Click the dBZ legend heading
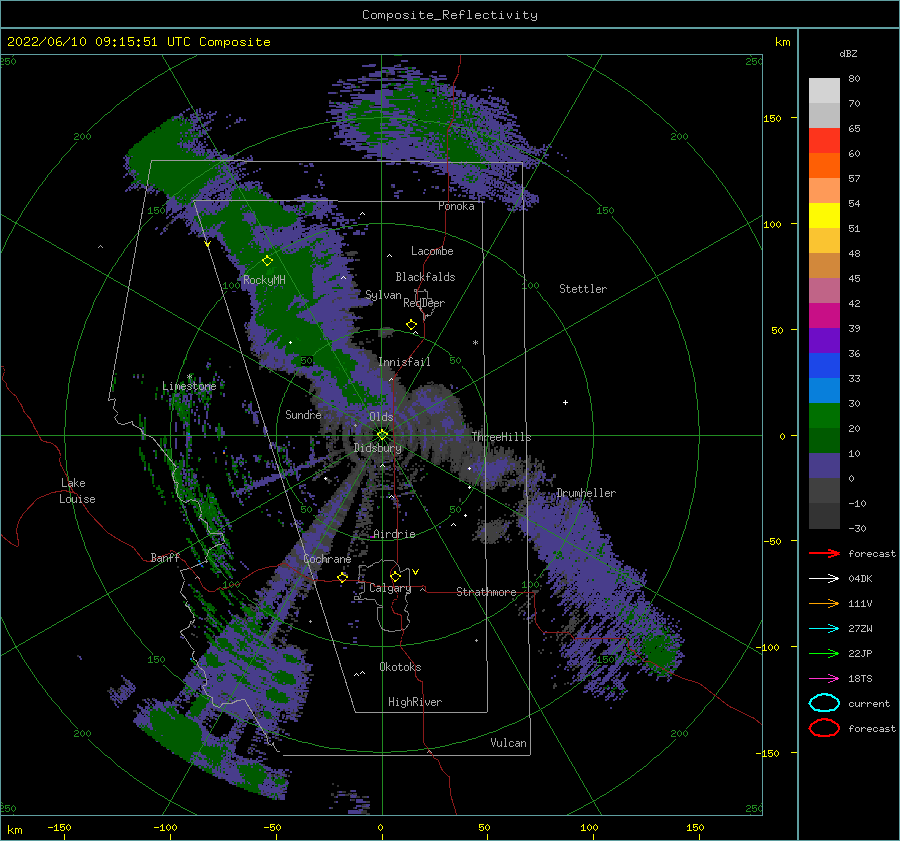 click(848, 53)
